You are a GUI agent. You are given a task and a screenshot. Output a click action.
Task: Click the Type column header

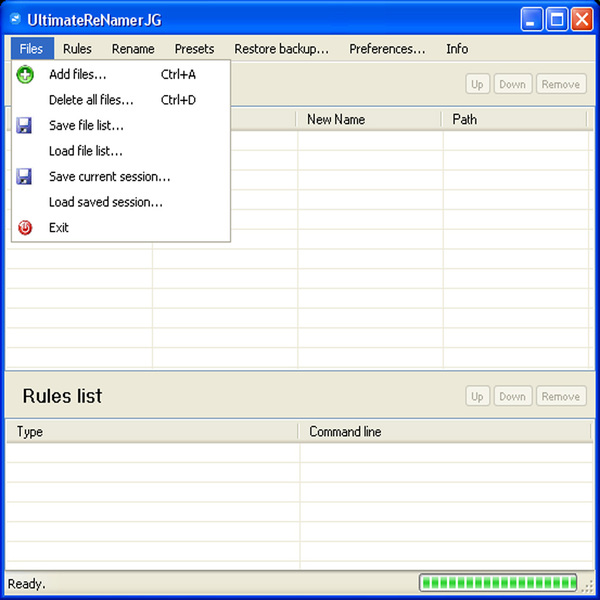click(x=152, y=432)
